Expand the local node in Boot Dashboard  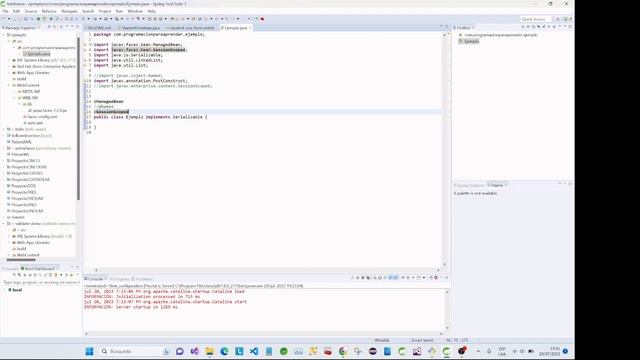tap(4, 290)
